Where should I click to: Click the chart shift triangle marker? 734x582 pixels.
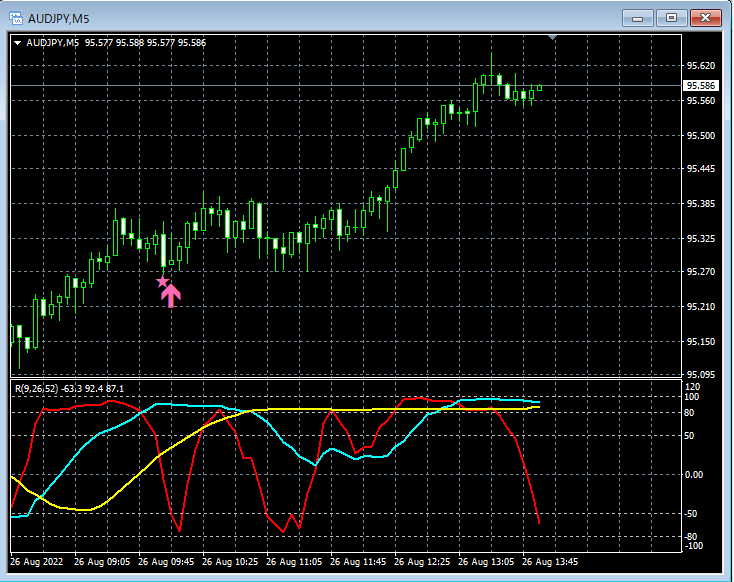pyautogui.click(x=552, y=37)
